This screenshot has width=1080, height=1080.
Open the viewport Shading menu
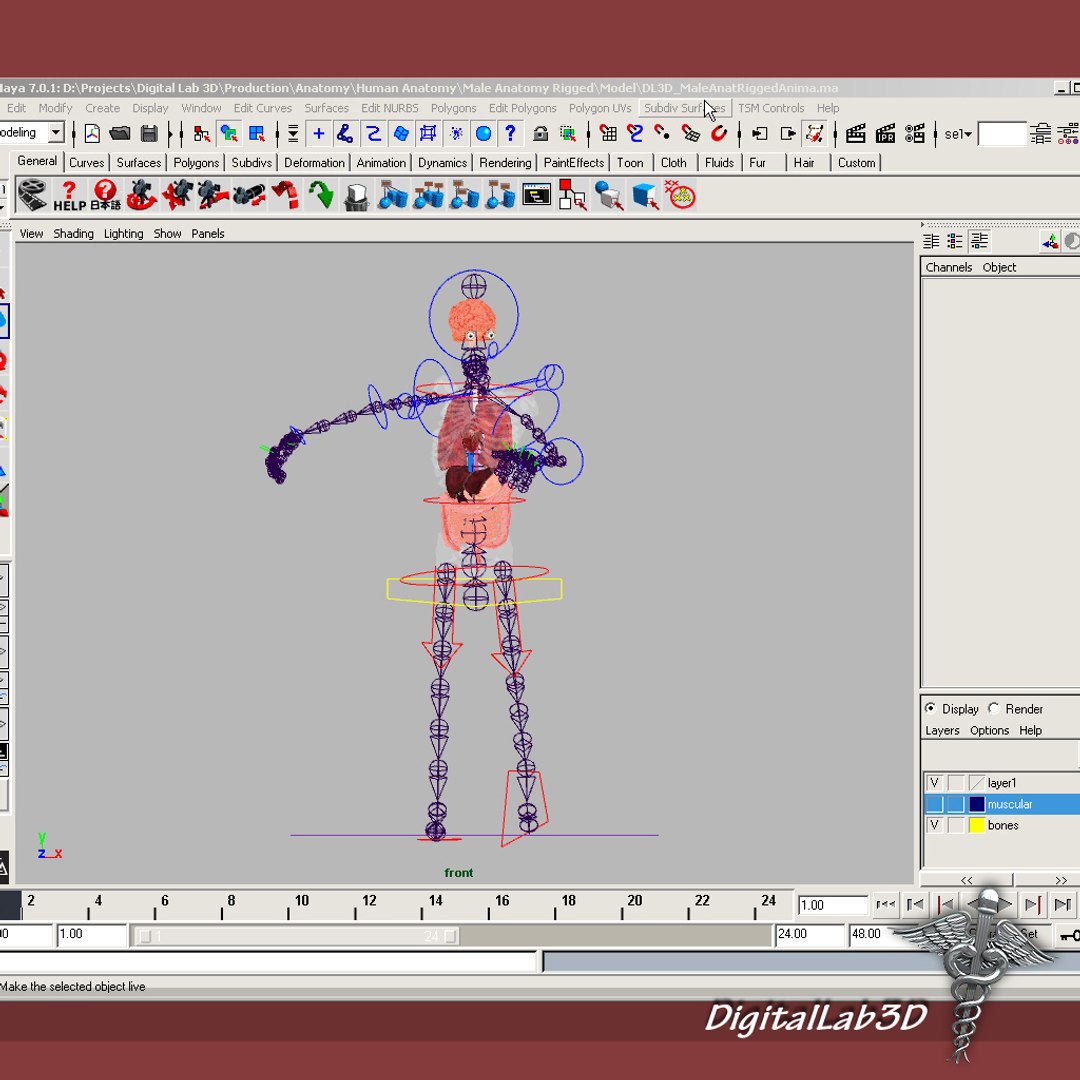pyautogui.click(x=74, y=233)
